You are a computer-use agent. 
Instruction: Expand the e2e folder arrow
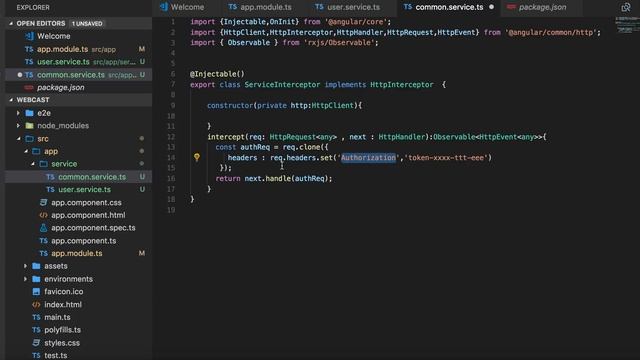coord(18,113)
